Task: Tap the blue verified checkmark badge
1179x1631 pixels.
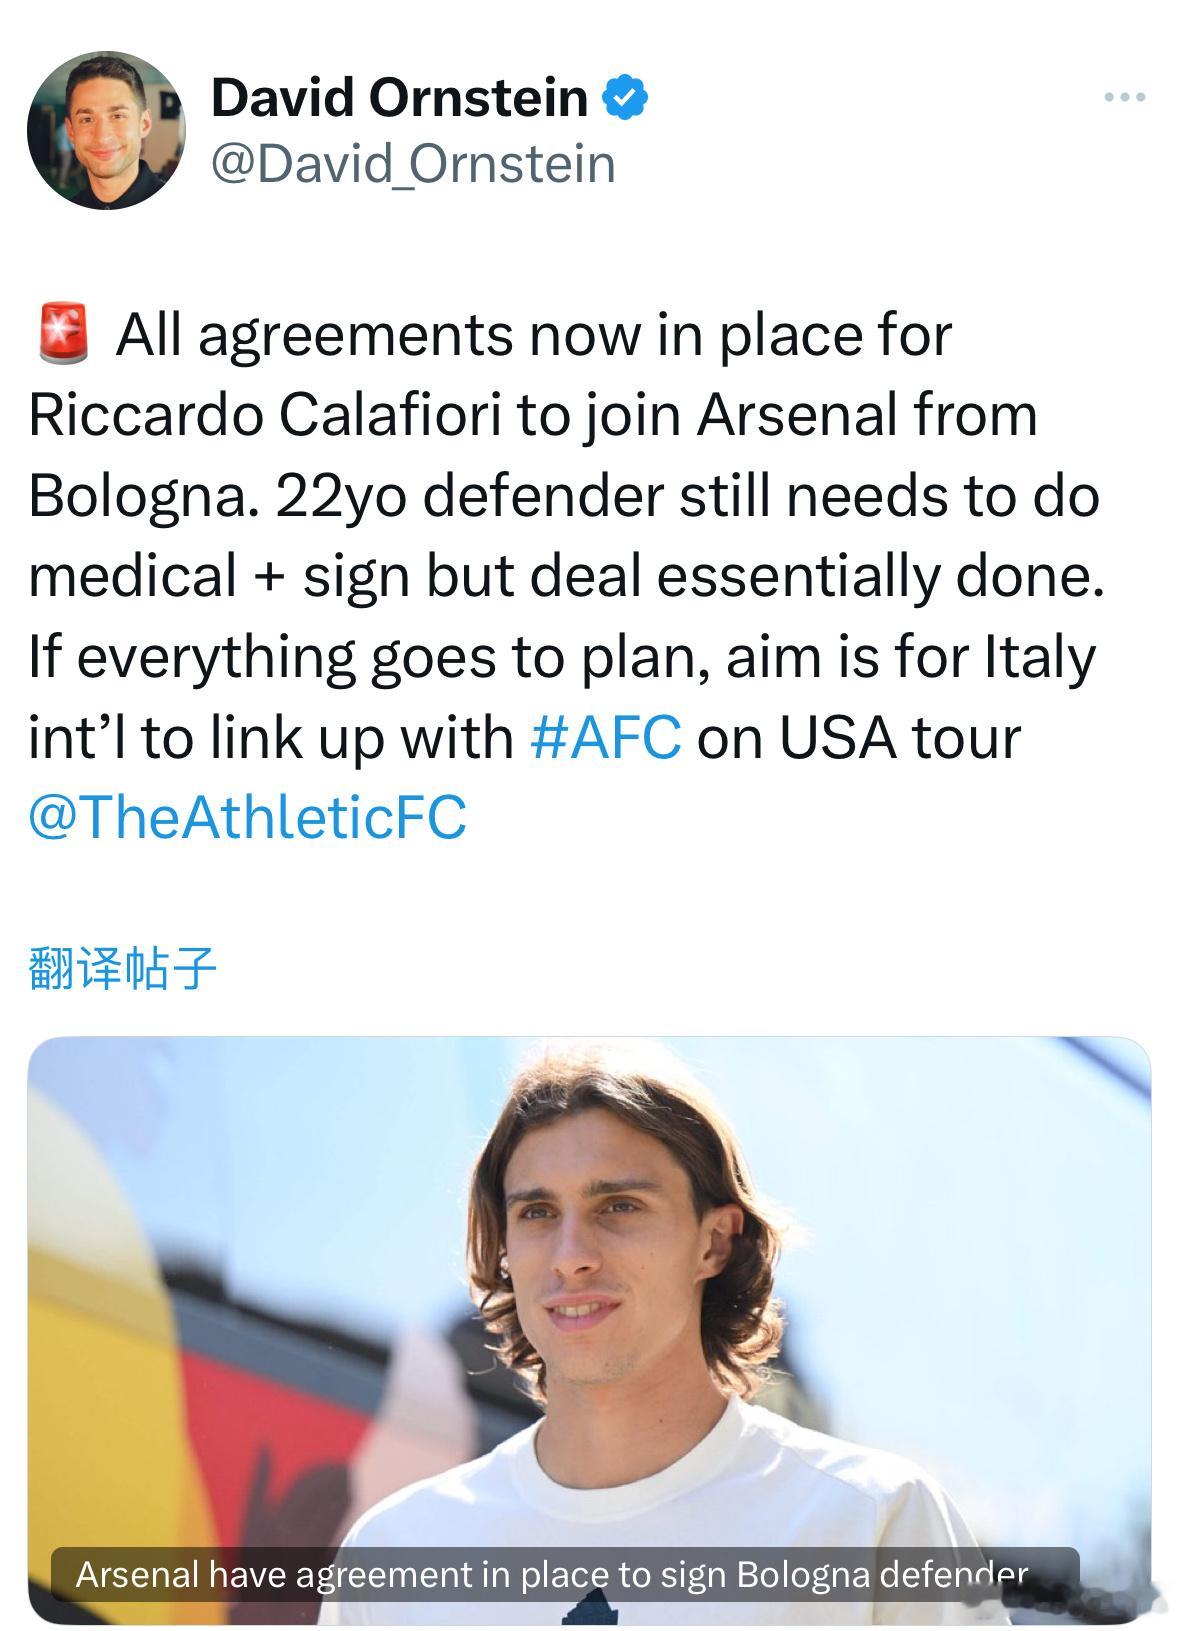Action: [x=625, y=97]
